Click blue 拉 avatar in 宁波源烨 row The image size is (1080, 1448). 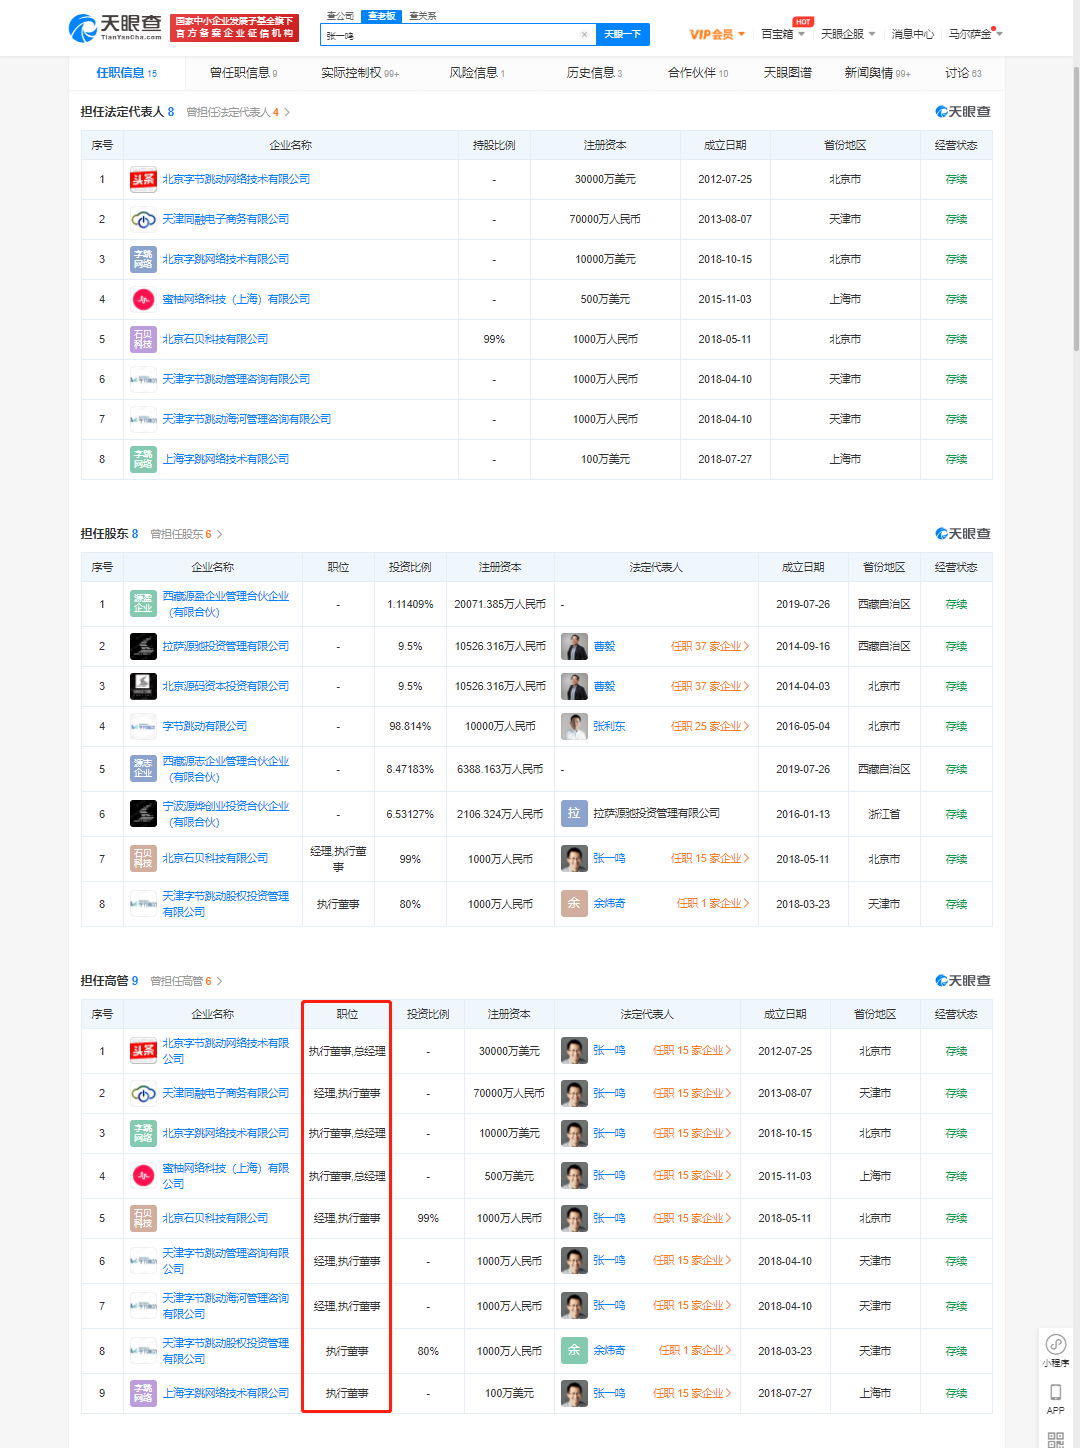click(574, 813)
